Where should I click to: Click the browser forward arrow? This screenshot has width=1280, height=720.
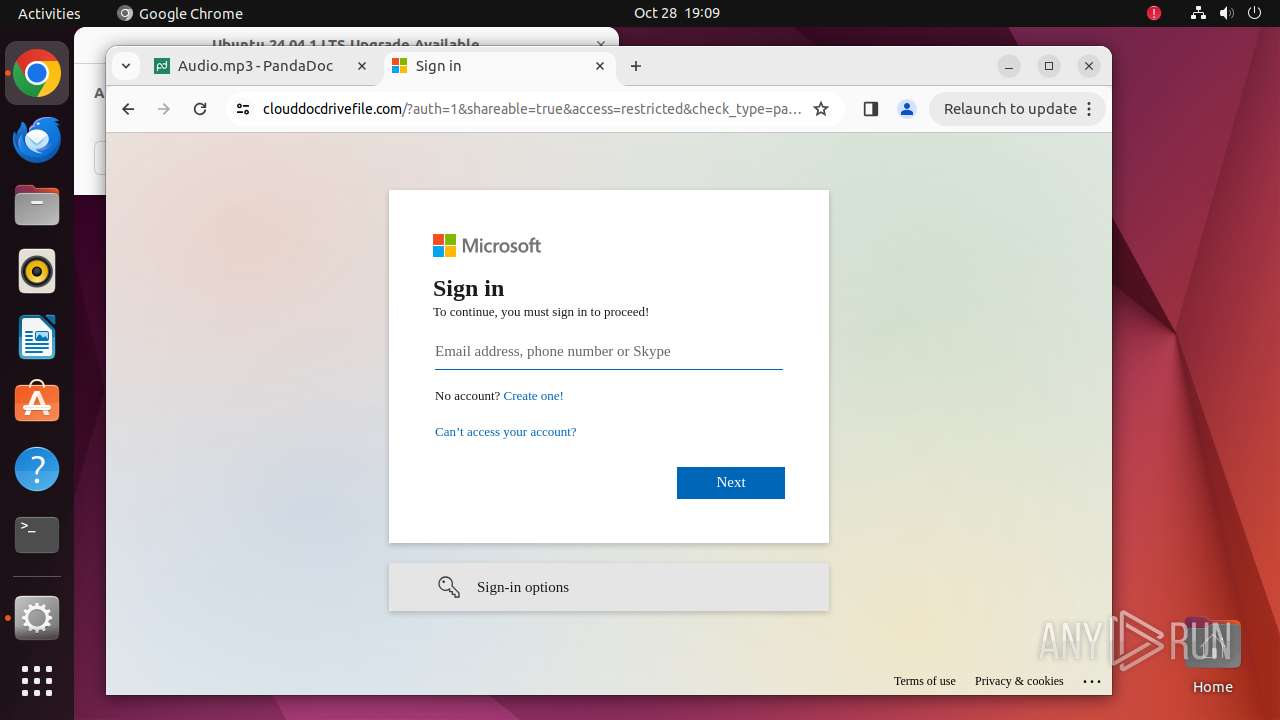(x=164, y=109)
